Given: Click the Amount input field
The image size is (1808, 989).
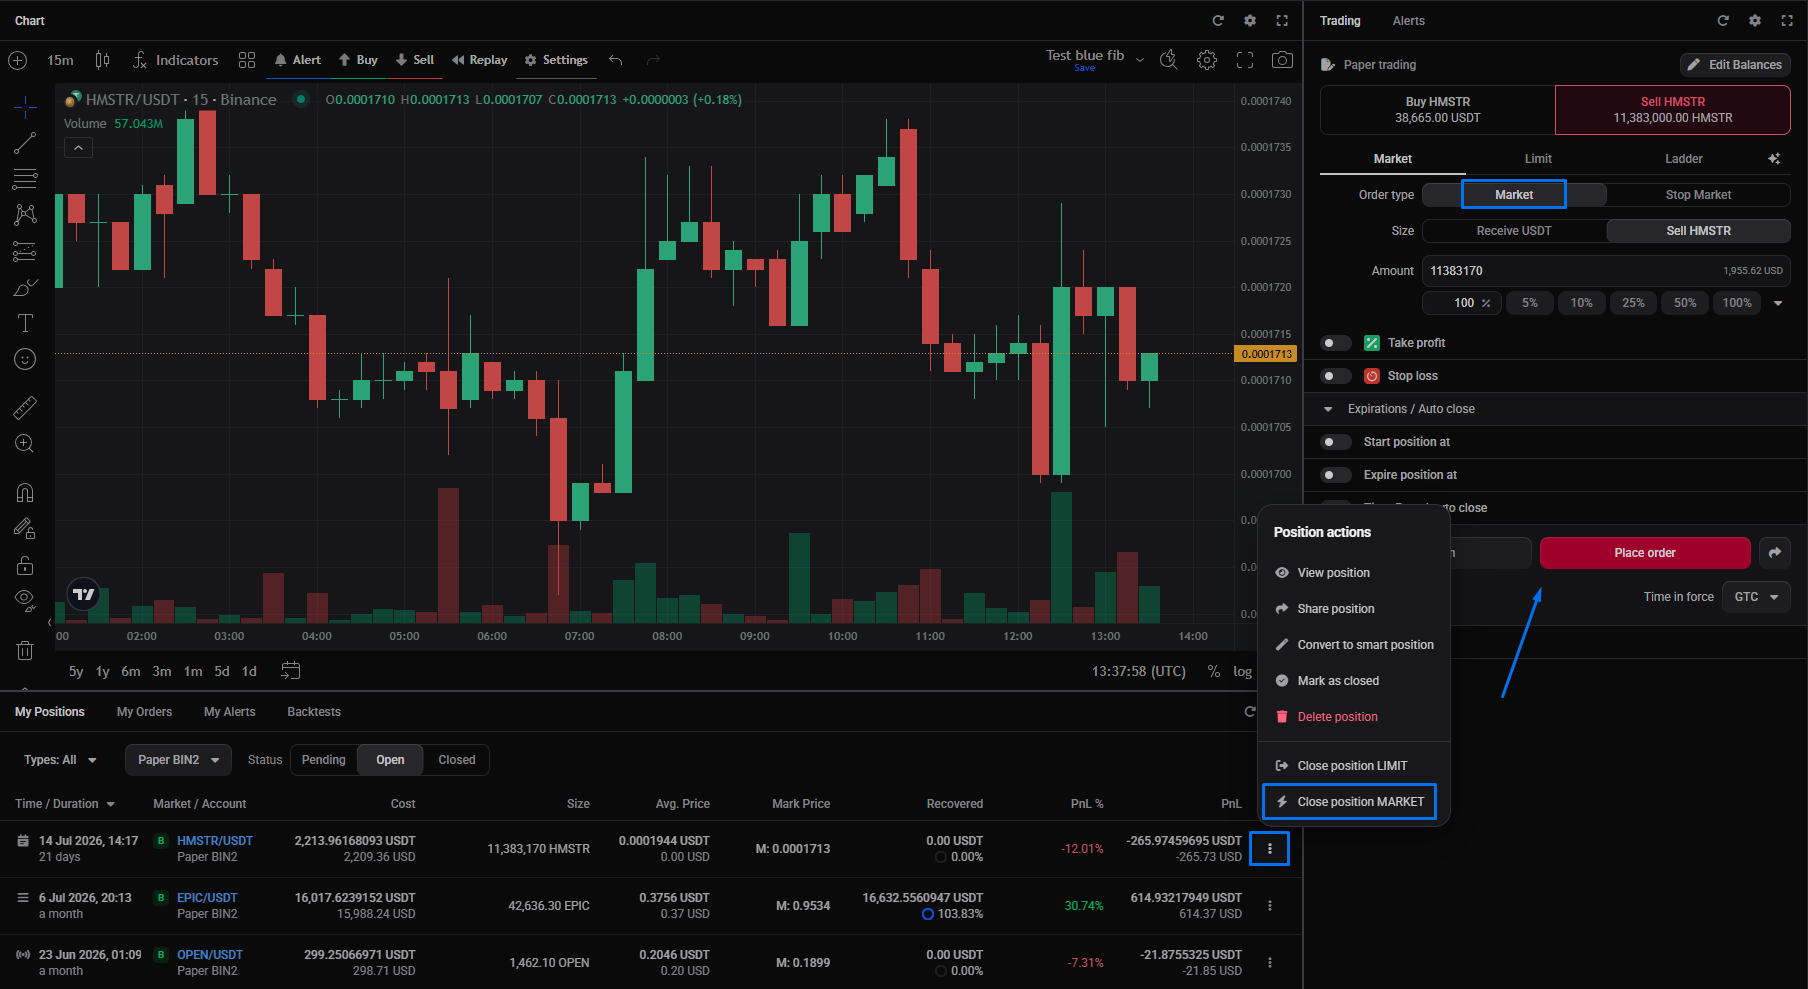Looking at the screenshot, I should [x=1606, y=271].
